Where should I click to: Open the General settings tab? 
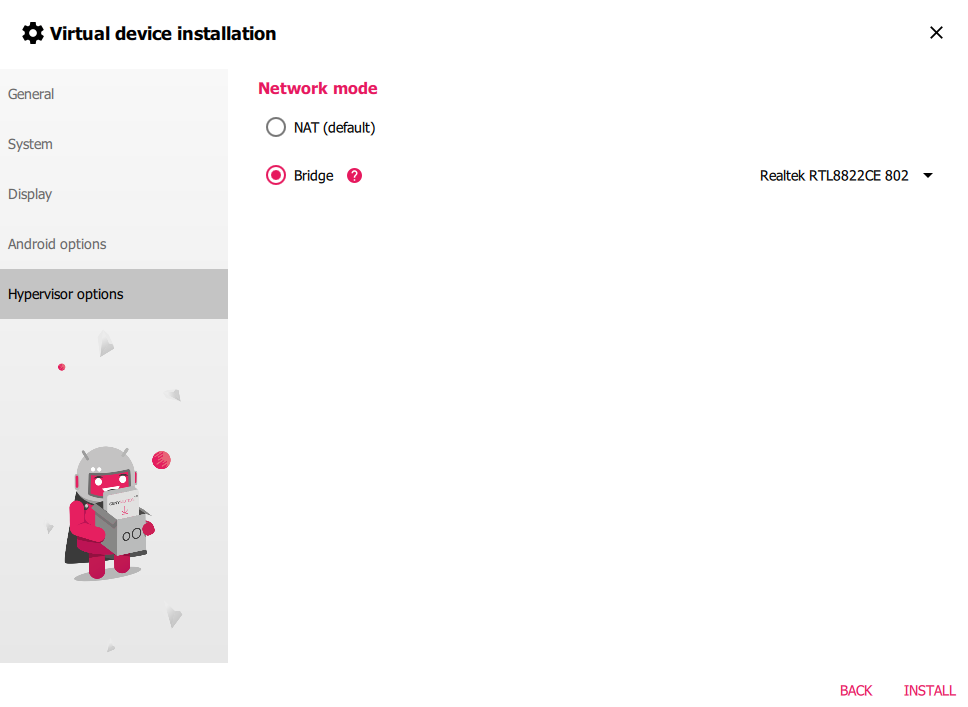pyautogui.click(x=114, y=94)
